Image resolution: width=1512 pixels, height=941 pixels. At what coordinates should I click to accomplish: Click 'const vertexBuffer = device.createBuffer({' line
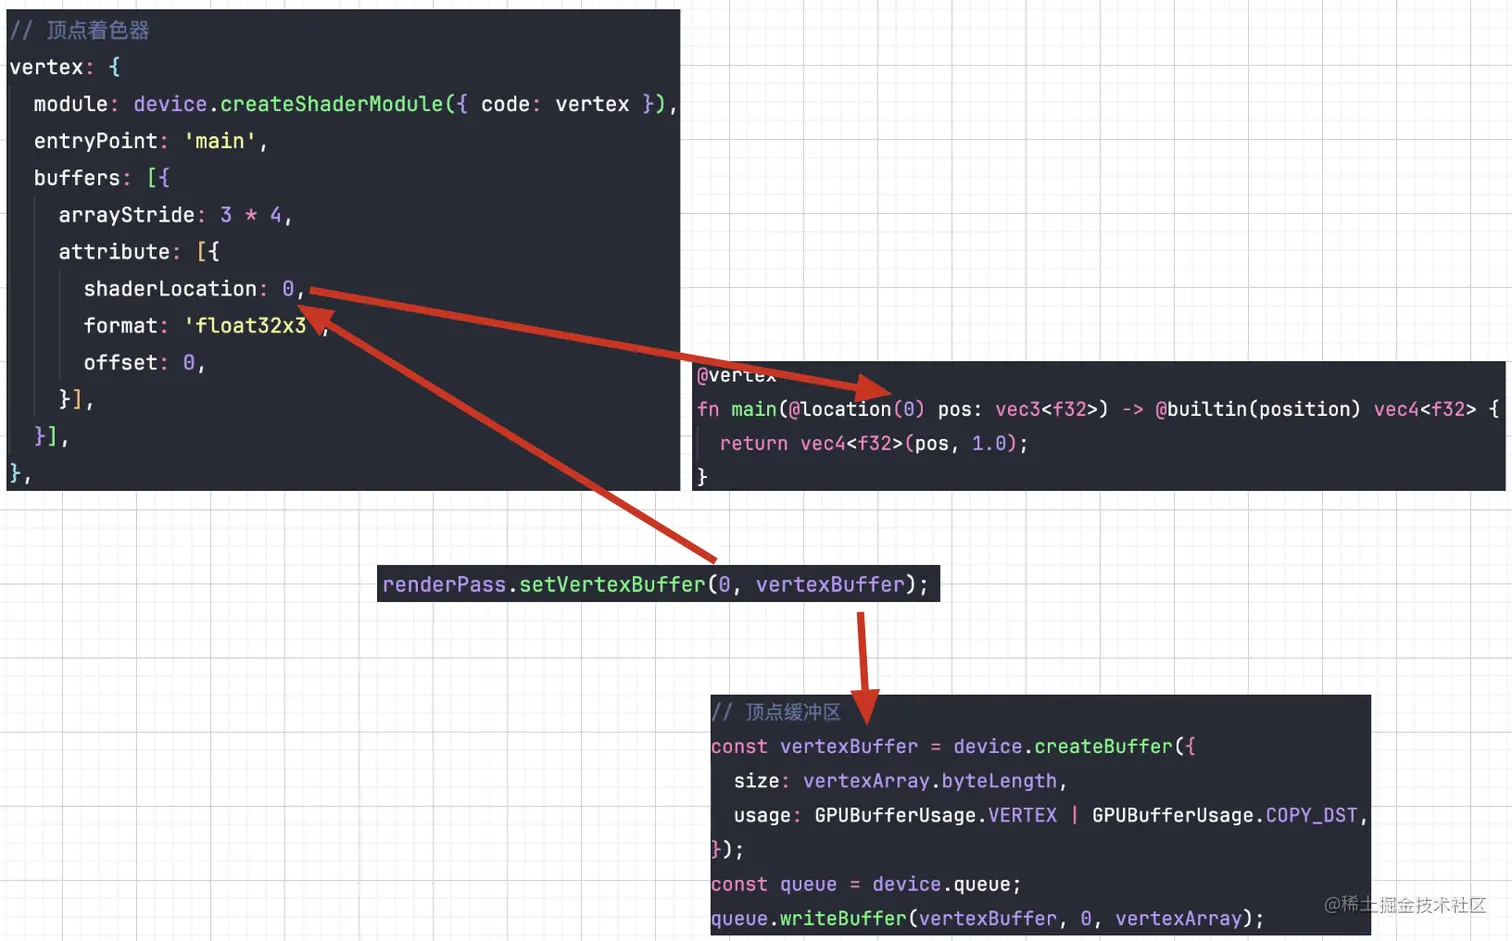[953, 746]
